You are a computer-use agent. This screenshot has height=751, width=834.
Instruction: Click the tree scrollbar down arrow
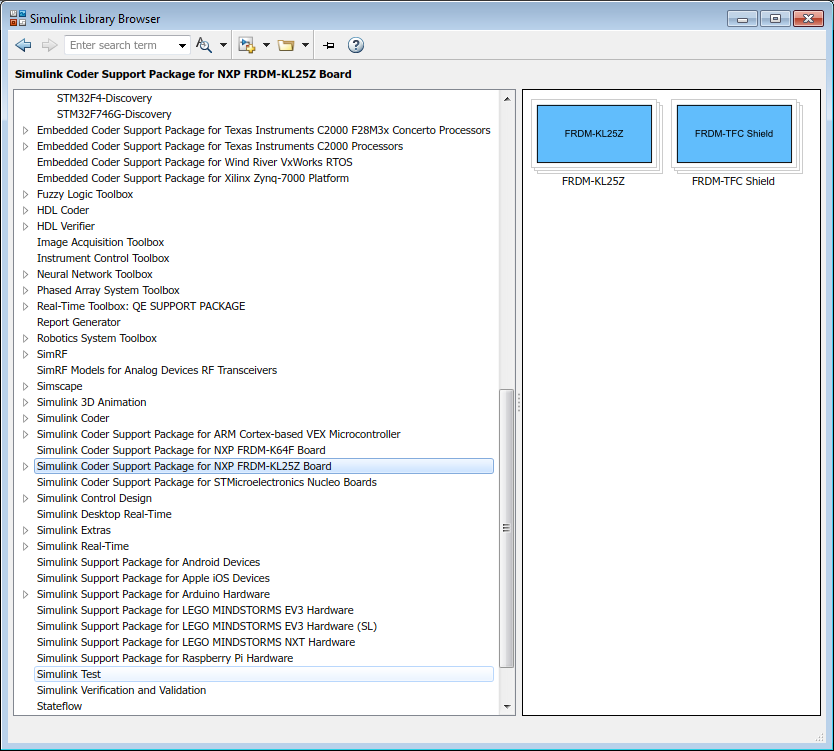click(x=507, y=707)
